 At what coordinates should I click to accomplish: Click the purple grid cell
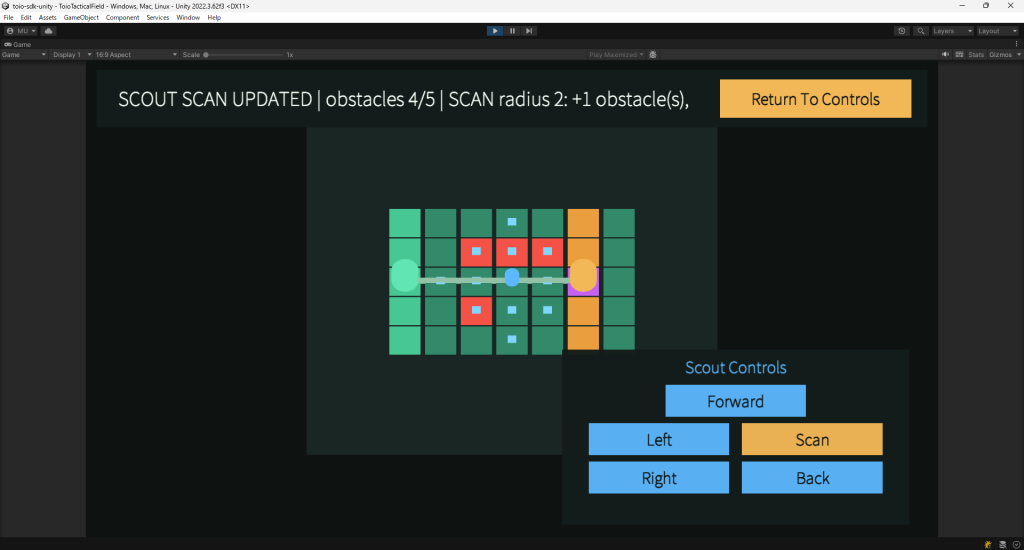[x=583, y=293]
